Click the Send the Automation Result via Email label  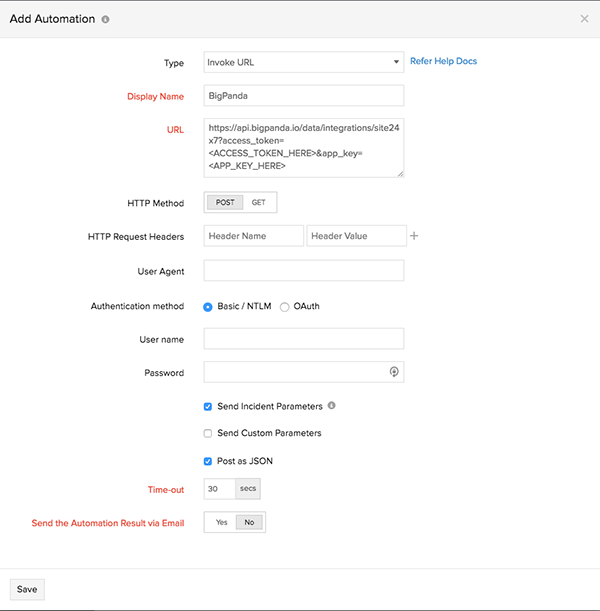pos(108,523)
